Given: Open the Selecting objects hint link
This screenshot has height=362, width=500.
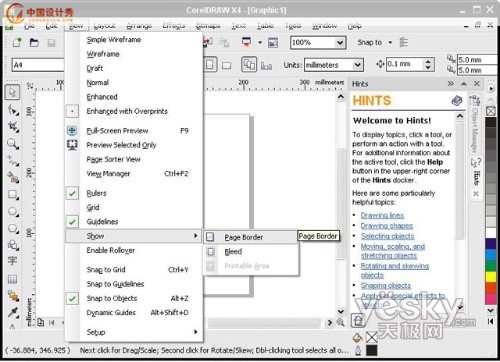Looking at the screenshot, I should tap(387, 236).
